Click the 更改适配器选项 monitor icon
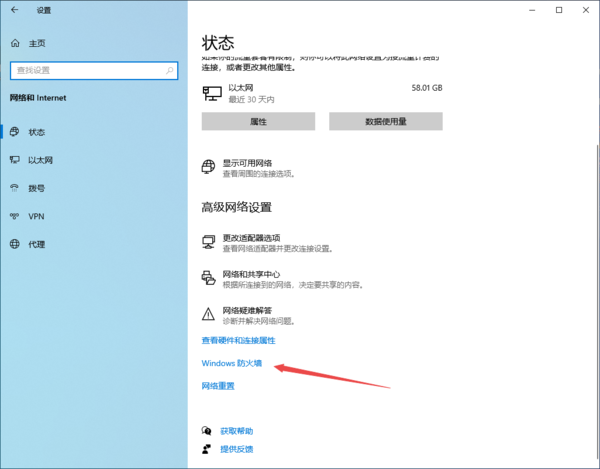600x469 pixels. (x=209, y=242)
